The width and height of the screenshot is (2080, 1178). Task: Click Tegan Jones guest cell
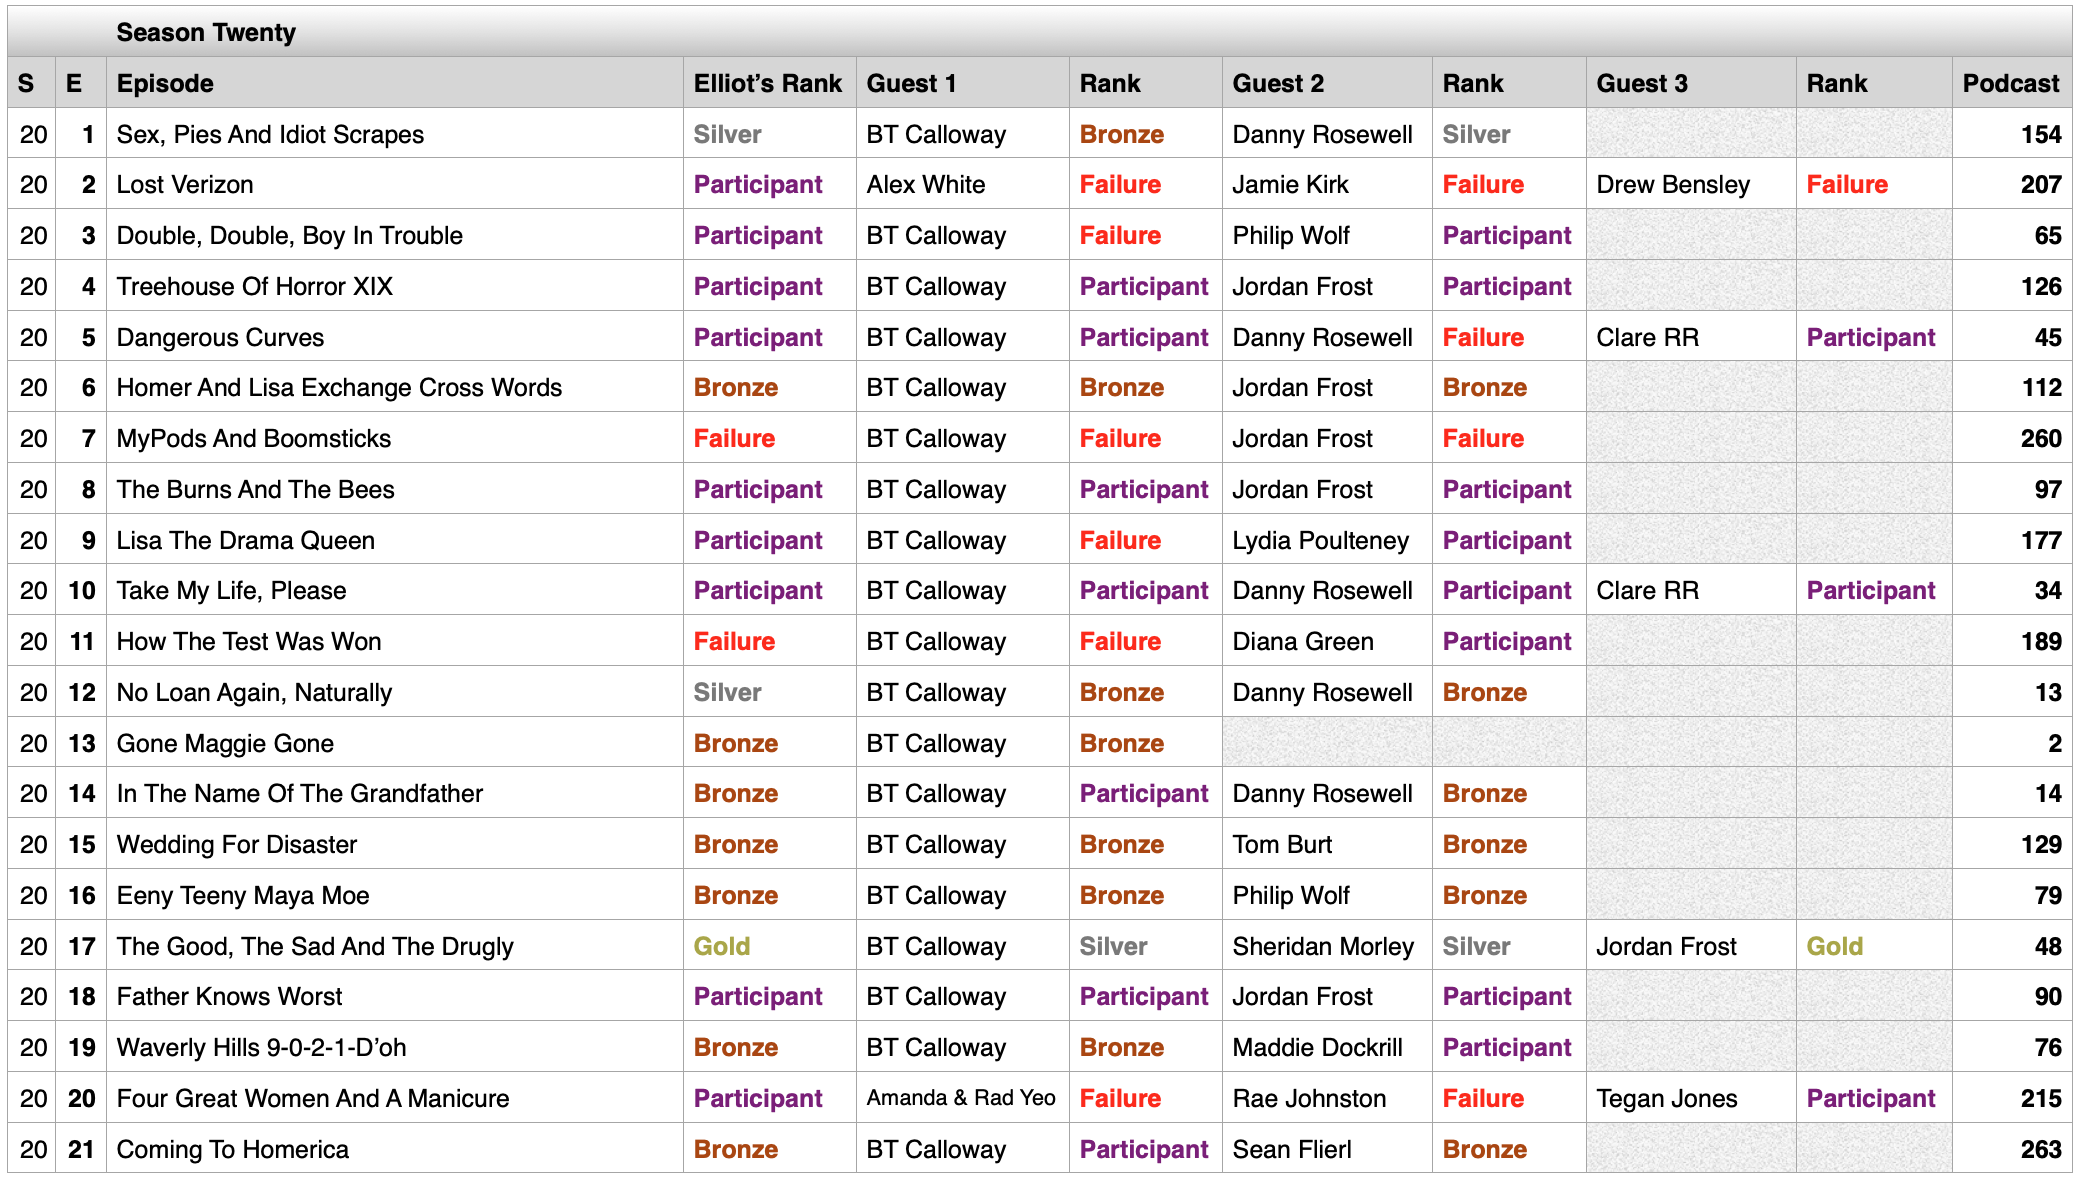[1666, 1098]
